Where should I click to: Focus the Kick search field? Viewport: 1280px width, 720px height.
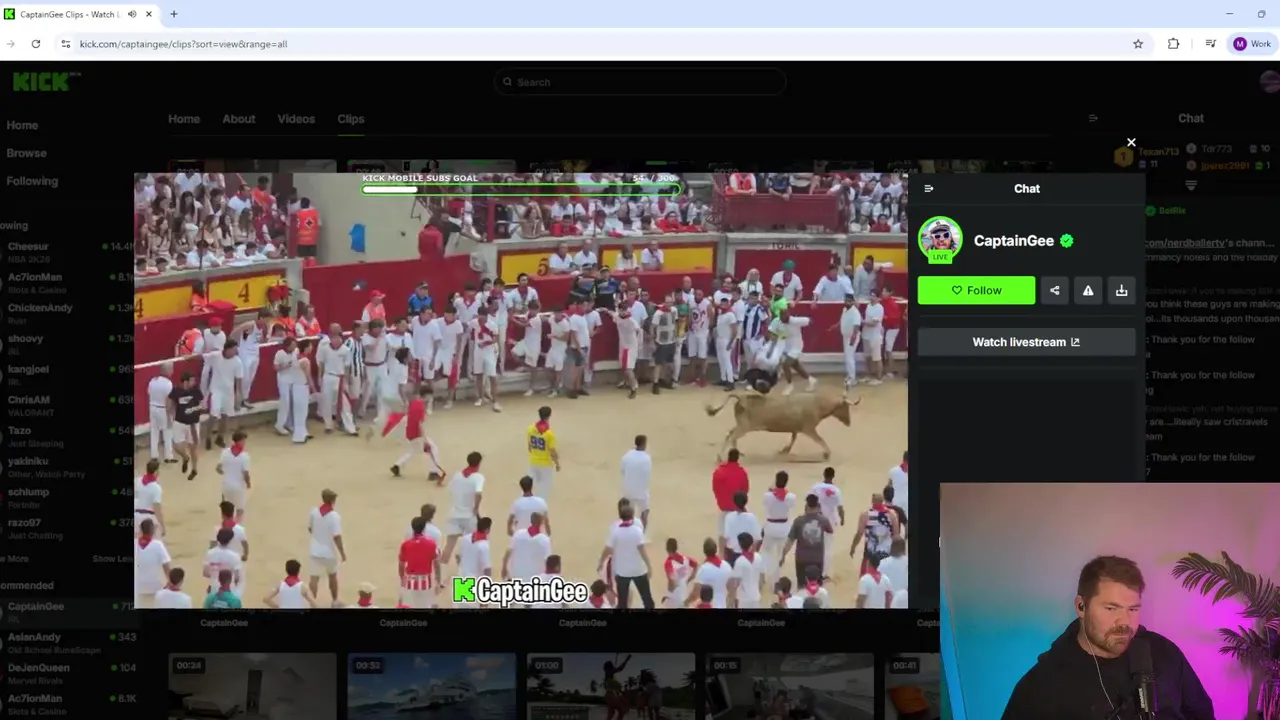(640, 82)
